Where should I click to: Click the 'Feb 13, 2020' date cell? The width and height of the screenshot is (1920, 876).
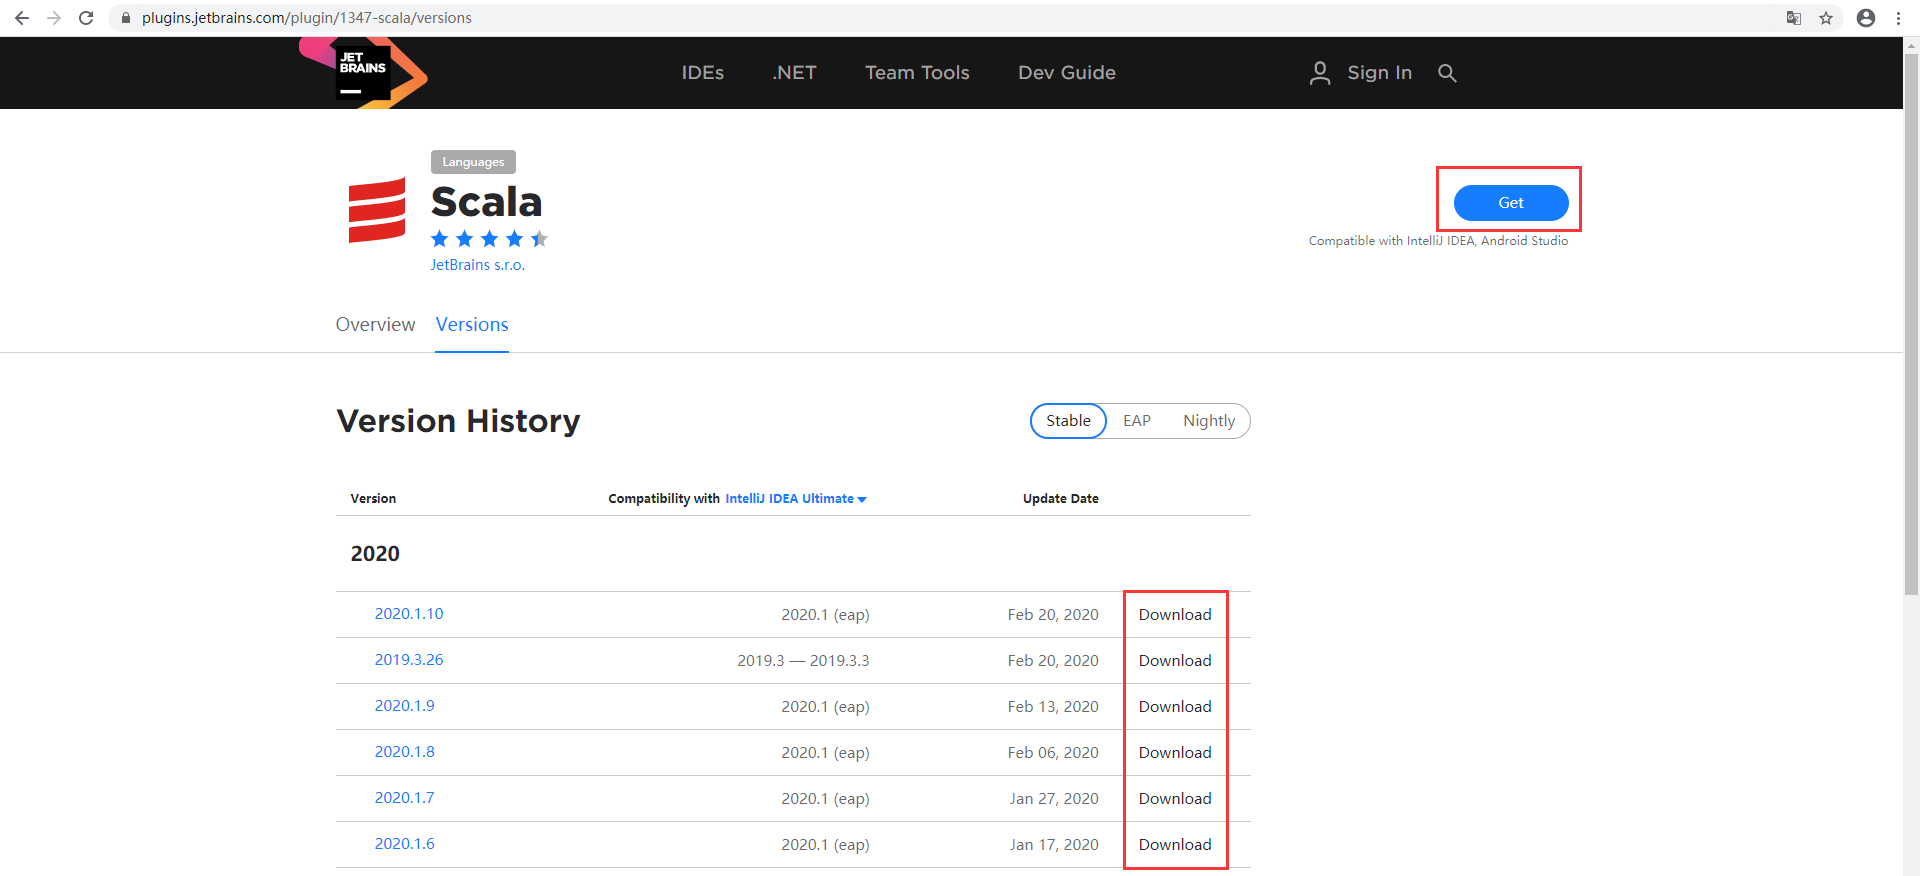(x=1053, y=707)
